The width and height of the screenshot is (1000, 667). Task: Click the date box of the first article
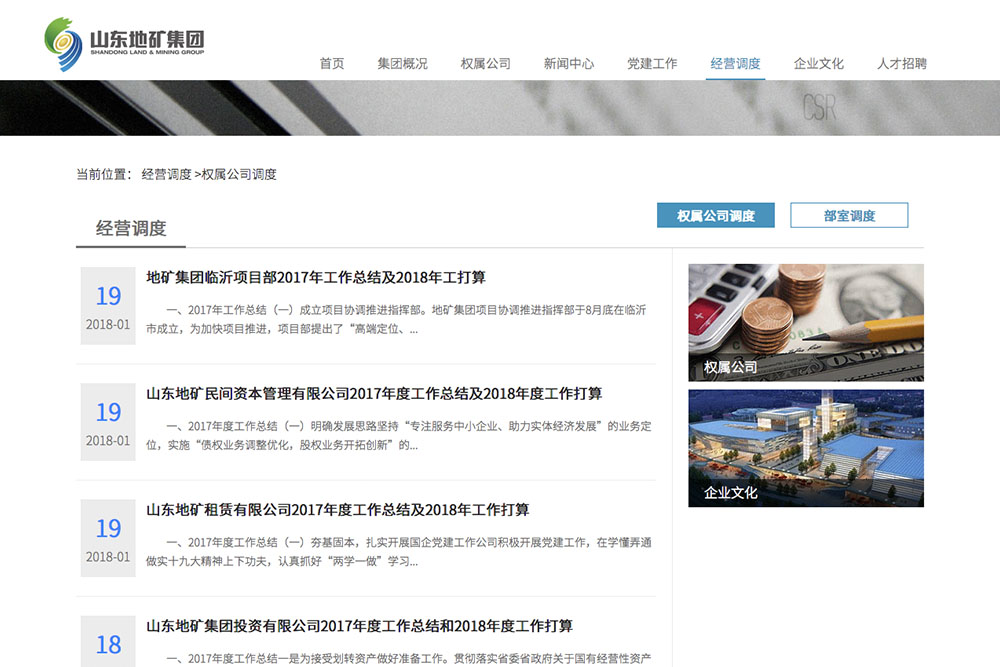pos(108,306)
